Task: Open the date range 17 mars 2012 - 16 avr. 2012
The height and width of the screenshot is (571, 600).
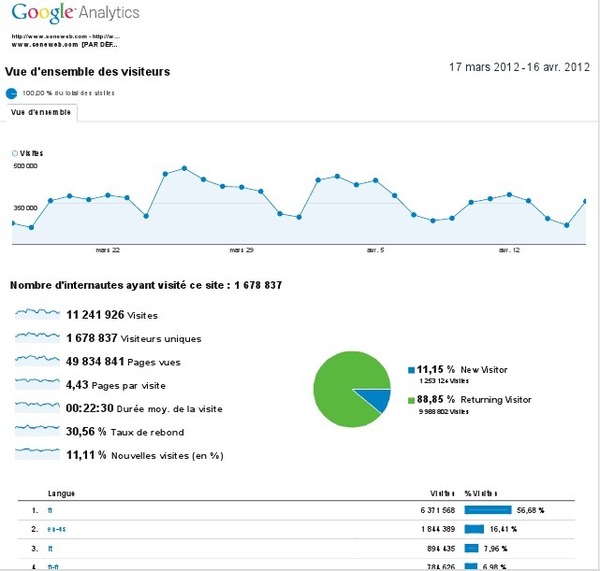Action: (x=520, y=68)
